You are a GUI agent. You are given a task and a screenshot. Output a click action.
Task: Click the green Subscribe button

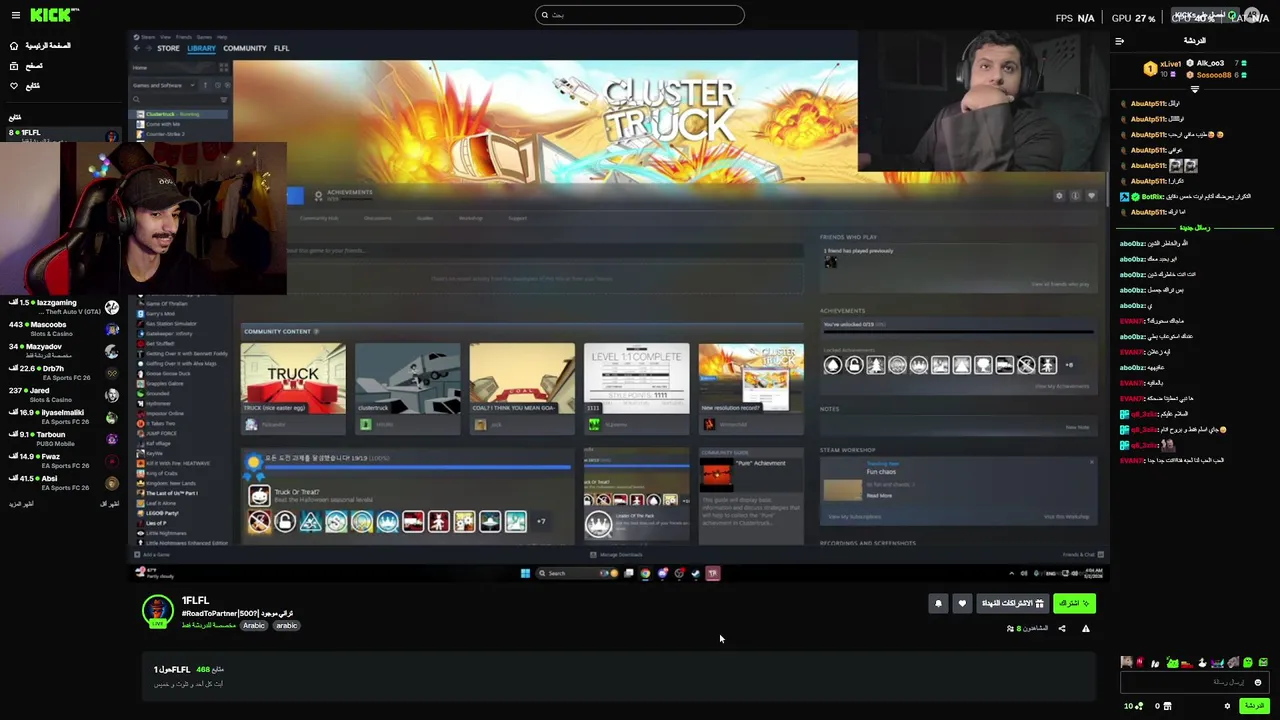1073,603
